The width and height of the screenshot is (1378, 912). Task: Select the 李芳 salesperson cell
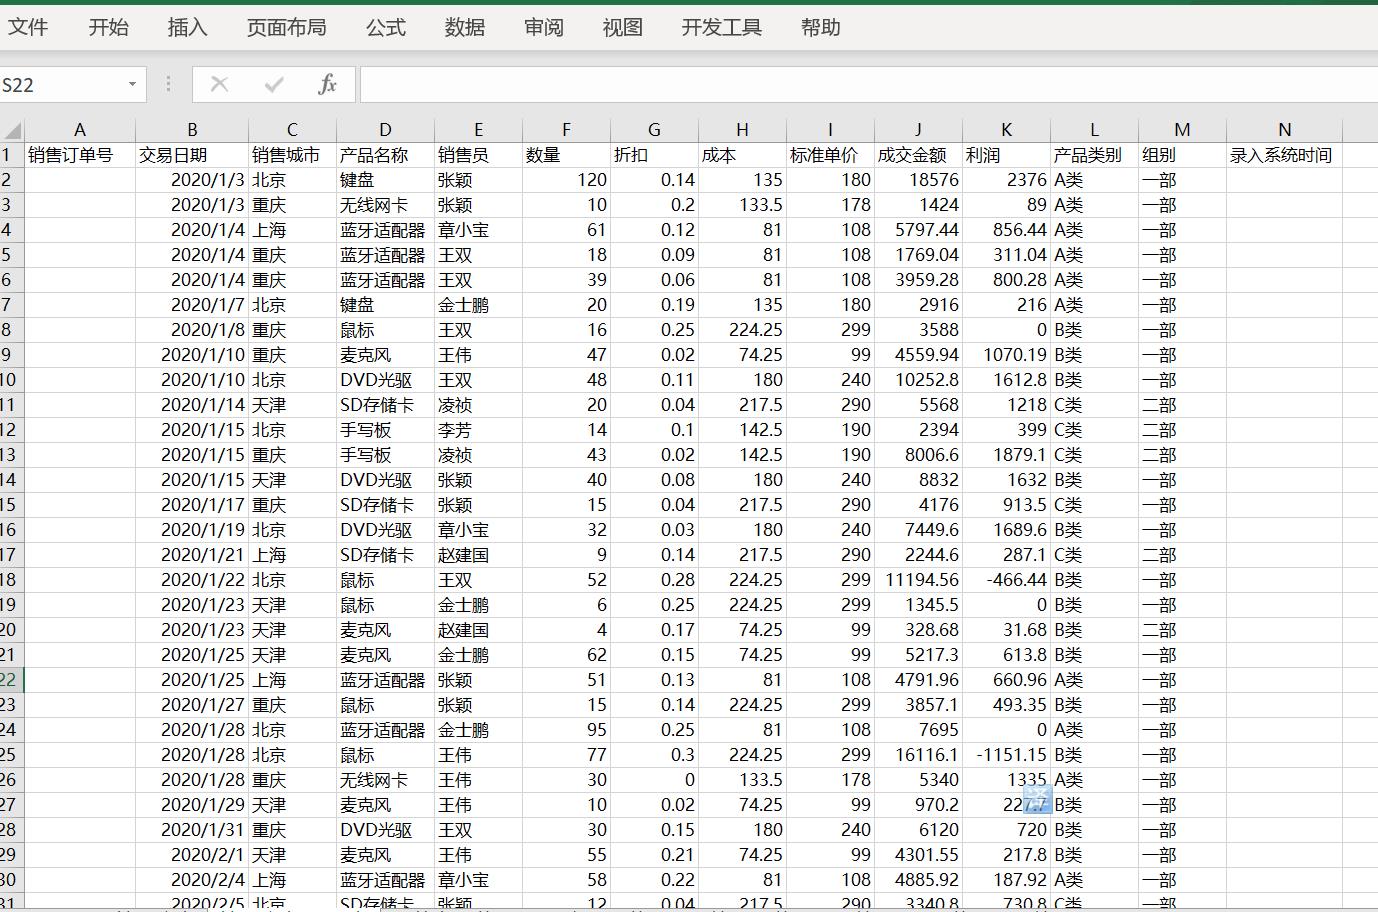[478, 430]
